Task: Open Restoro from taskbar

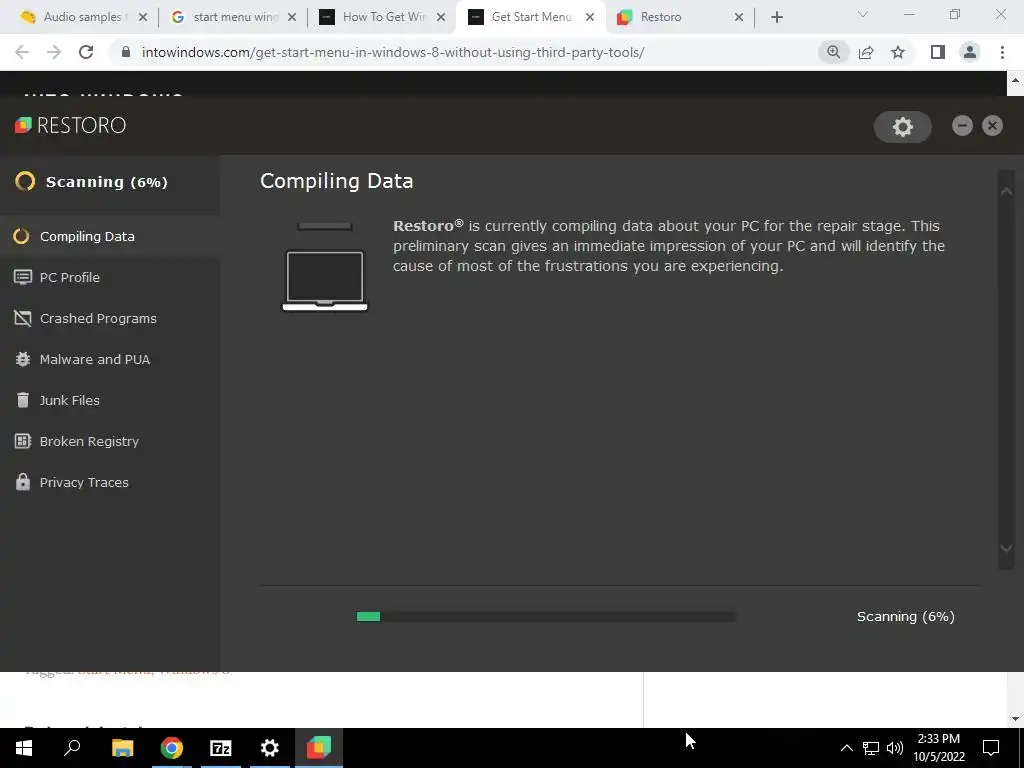Action: (x=319, y=748)
